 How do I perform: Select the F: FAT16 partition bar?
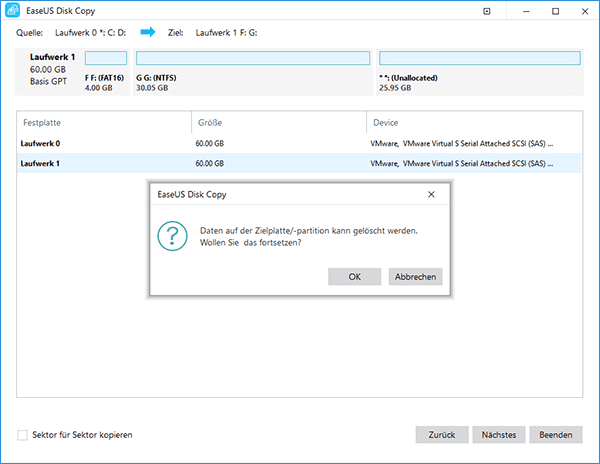[106, 58]
